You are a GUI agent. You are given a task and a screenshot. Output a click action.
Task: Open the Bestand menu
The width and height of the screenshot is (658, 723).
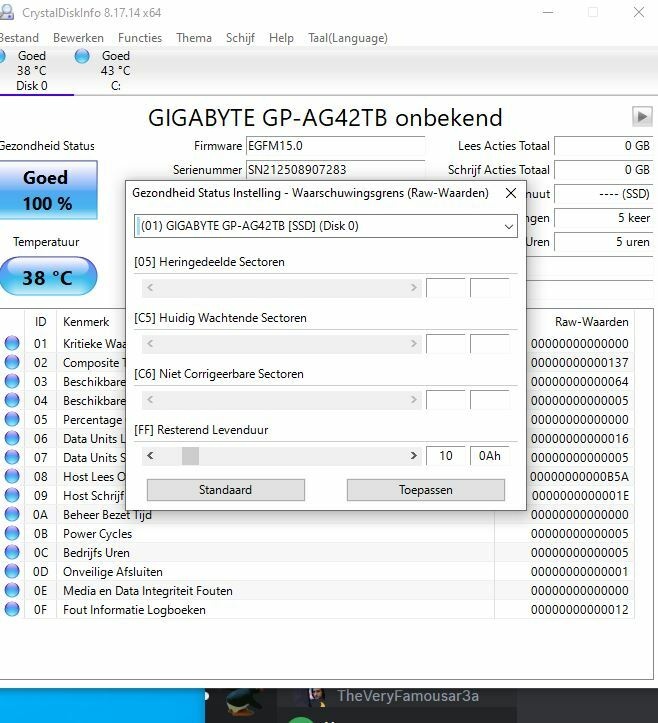tap(19, 38)
